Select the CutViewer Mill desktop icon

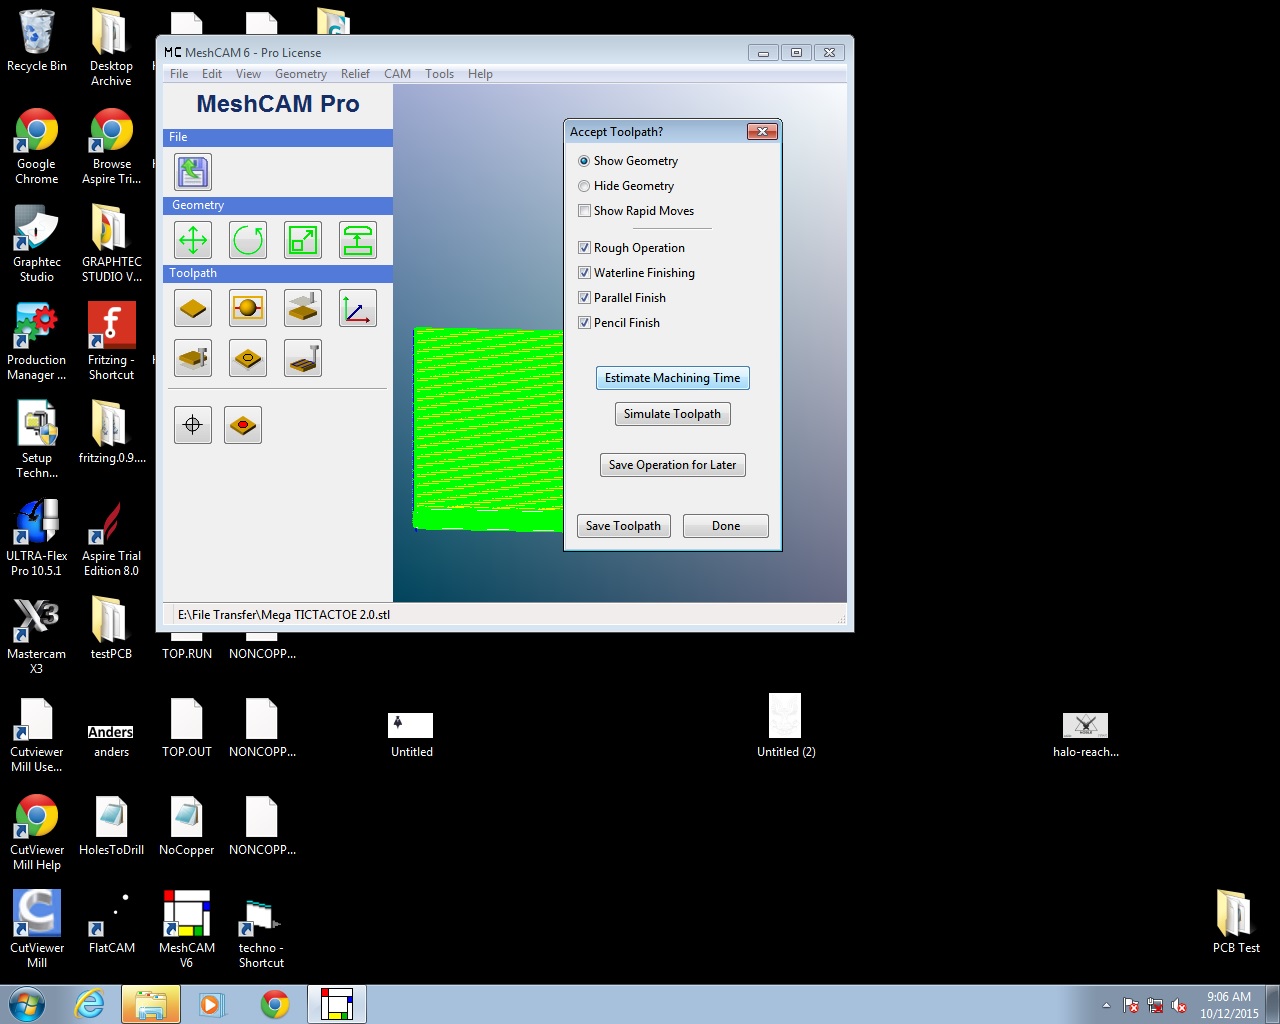[37, 930]
